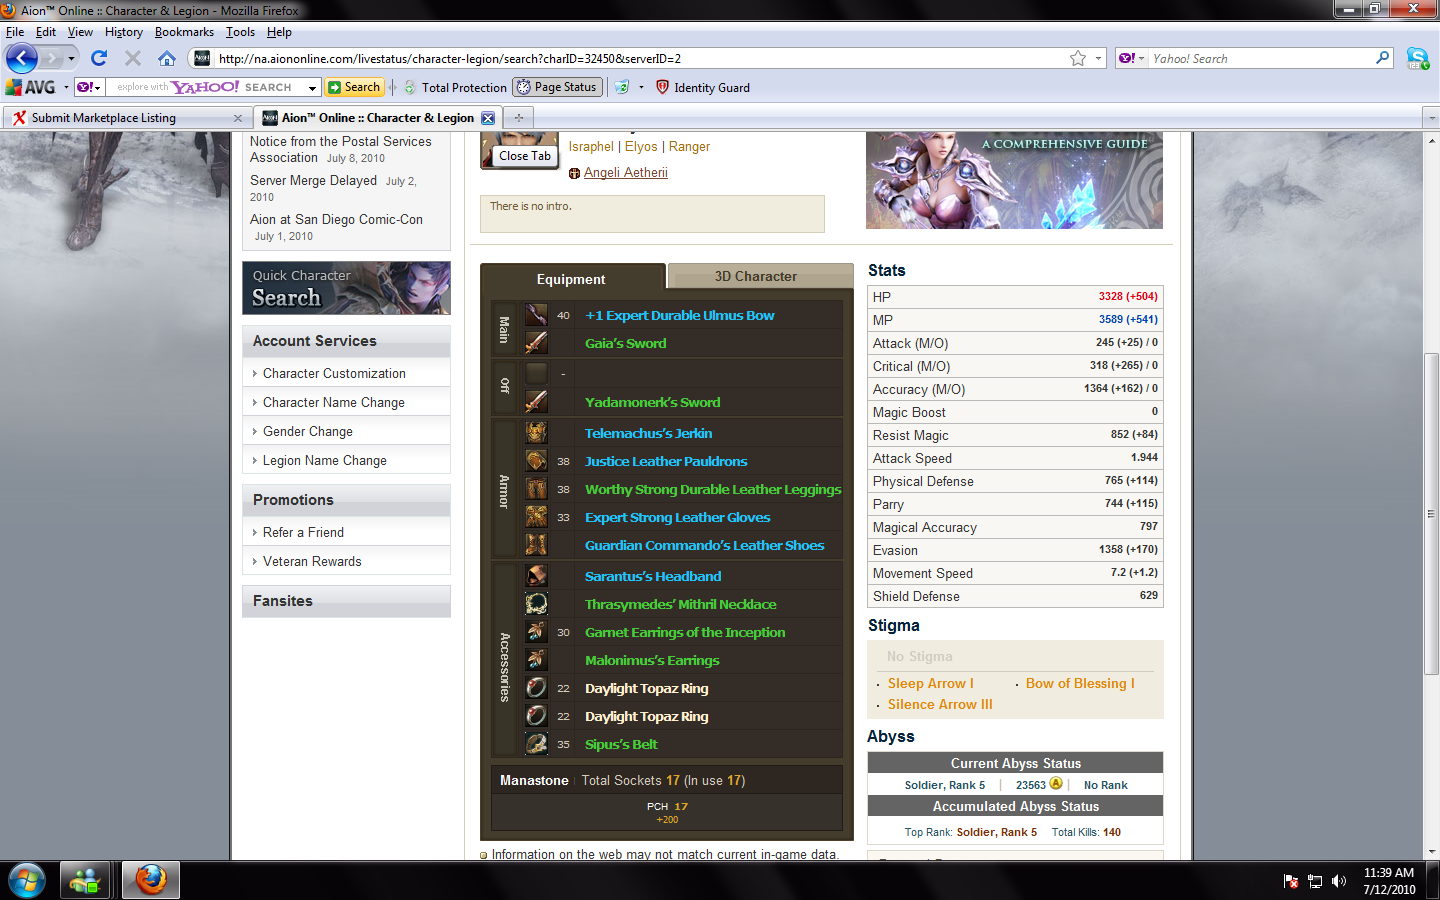Click the page vertical scrollbar
This screenshot has width=1440, height=900.
(x=1431, y=514)
